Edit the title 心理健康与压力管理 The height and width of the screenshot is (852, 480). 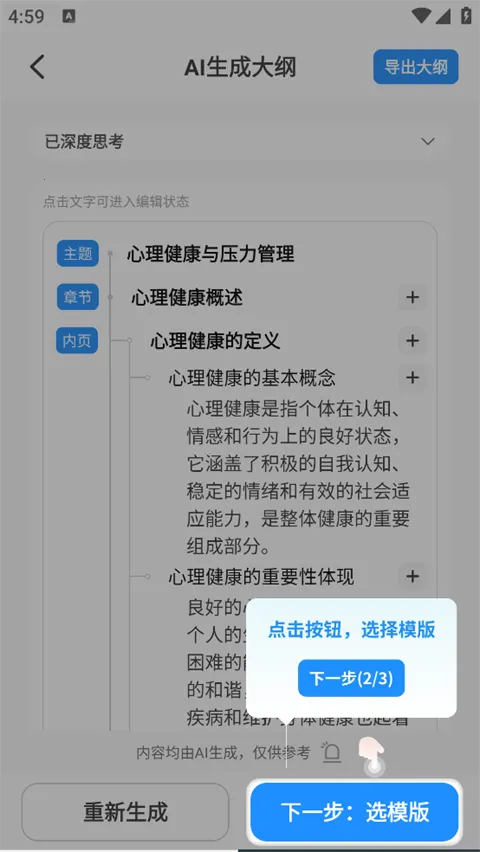211,254
